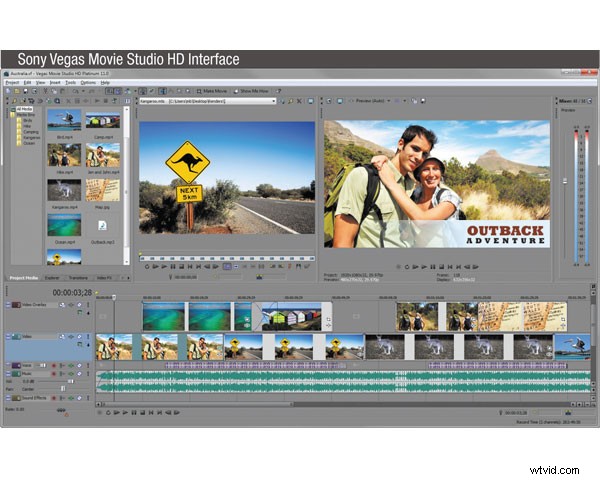
Task: Open Track Motion on Video track
Action: [x=62, y=336]
